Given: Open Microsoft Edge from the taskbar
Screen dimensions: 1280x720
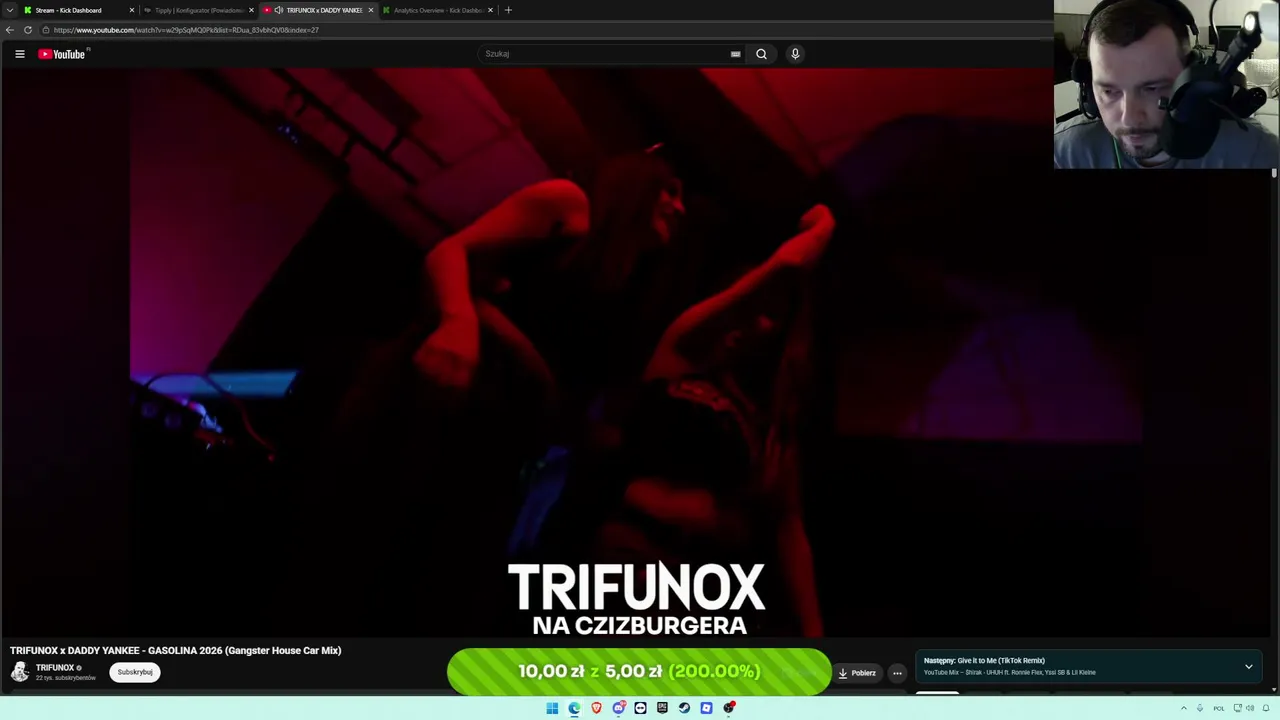Looking at the screenshot, I should [x=574, y=708].
